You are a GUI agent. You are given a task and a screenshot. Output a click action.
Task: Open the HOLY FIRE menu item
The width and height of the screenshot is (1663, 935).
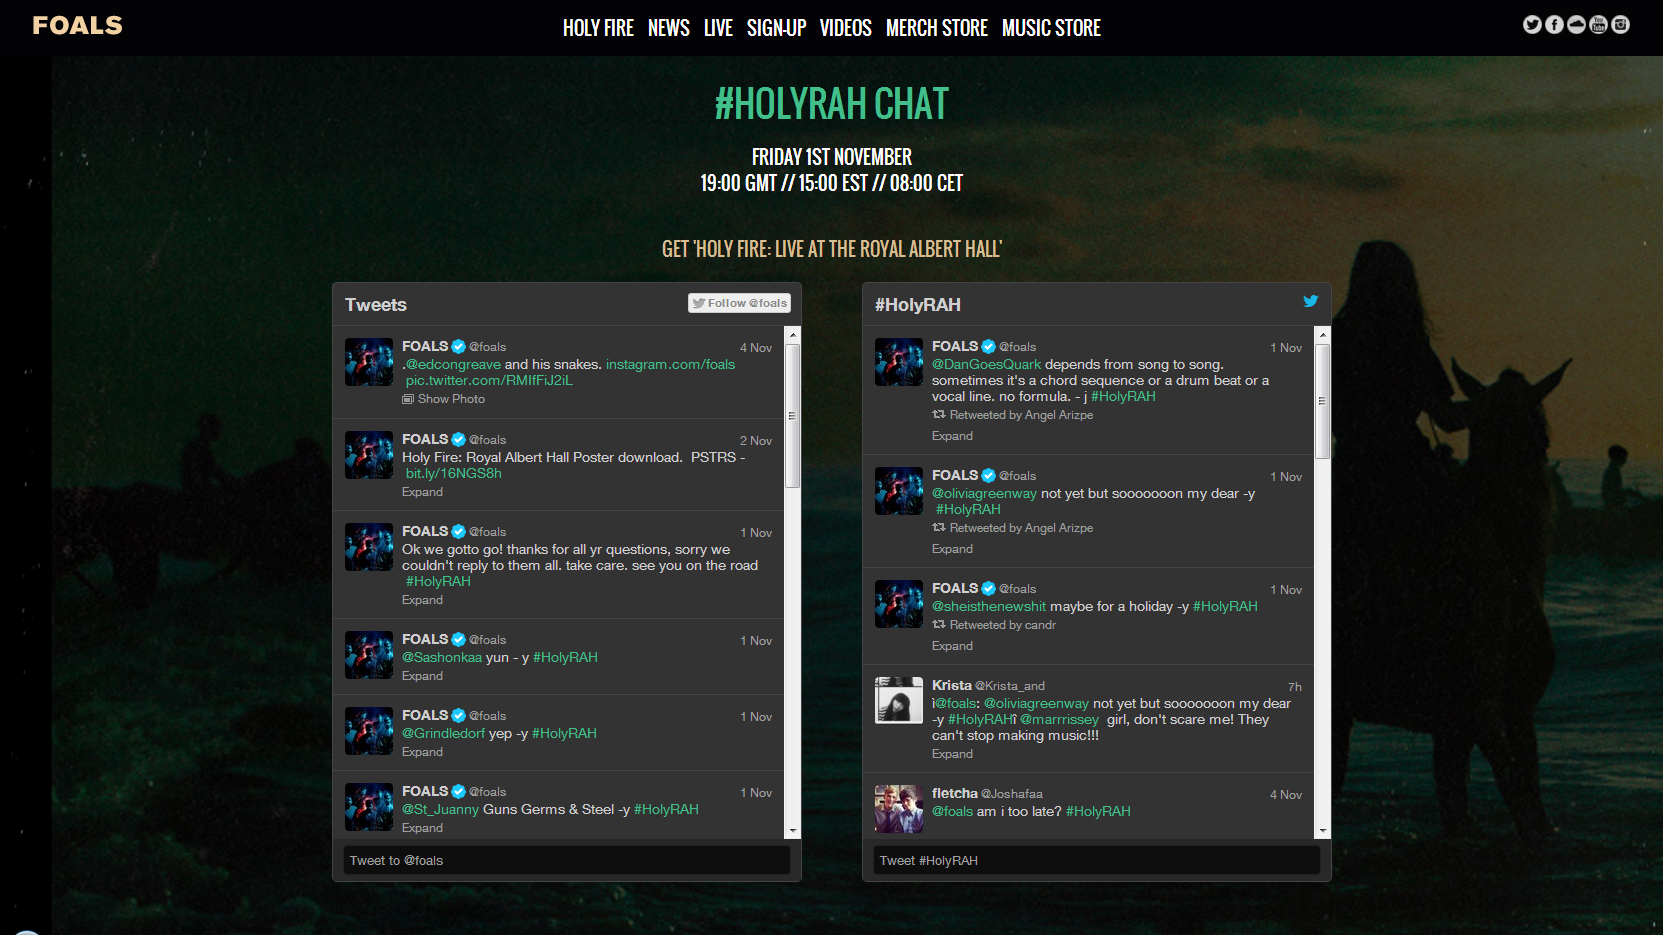[x=598, y=28]
